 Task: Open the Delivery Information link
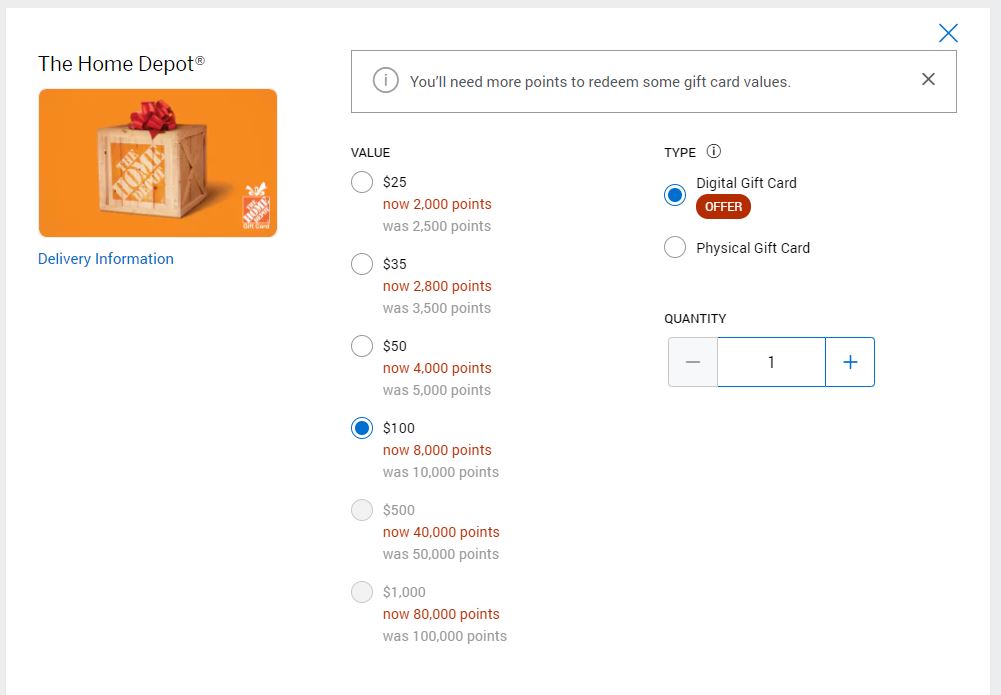tap(105, 258)
